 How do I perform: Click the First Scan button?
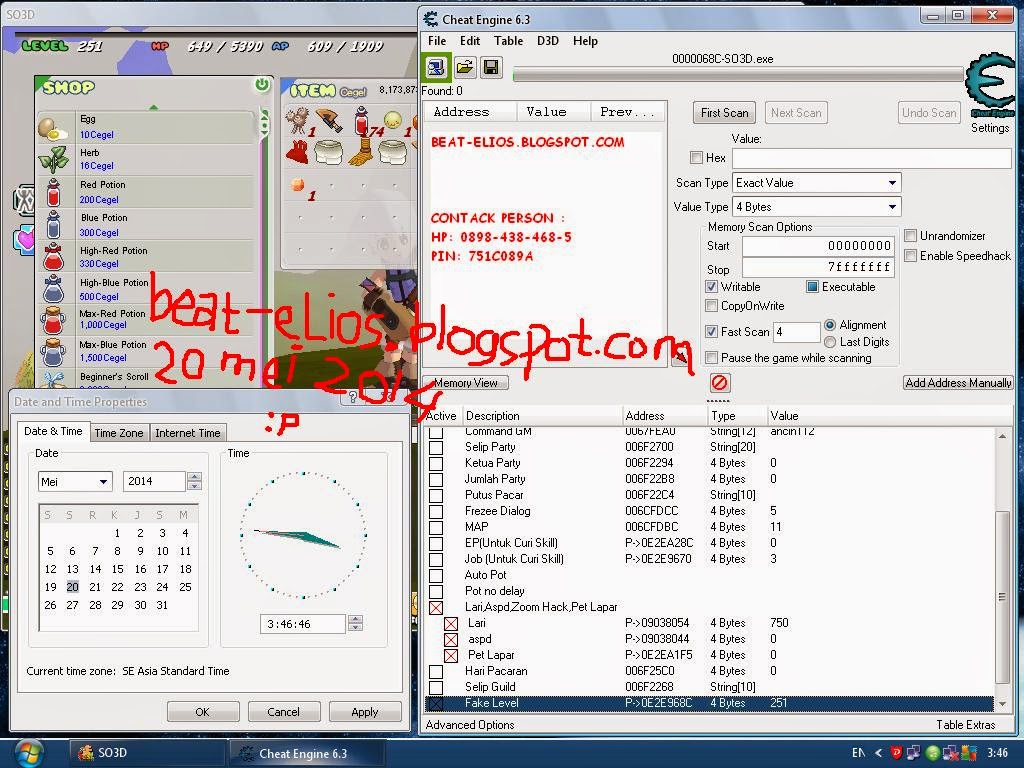click(724, 113)
